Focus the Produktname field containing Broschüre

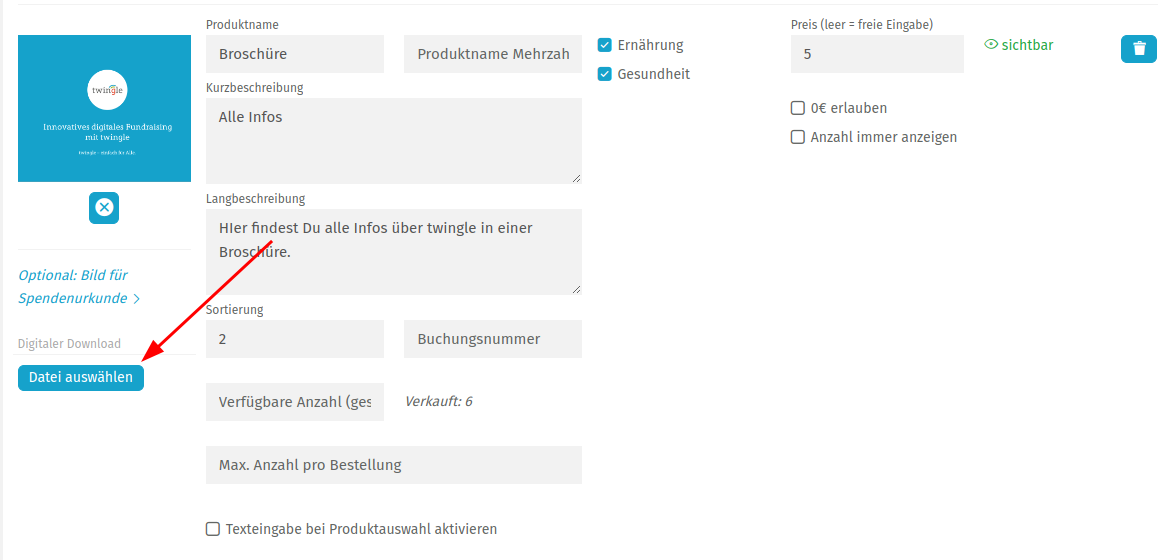[x=295, y=54]
